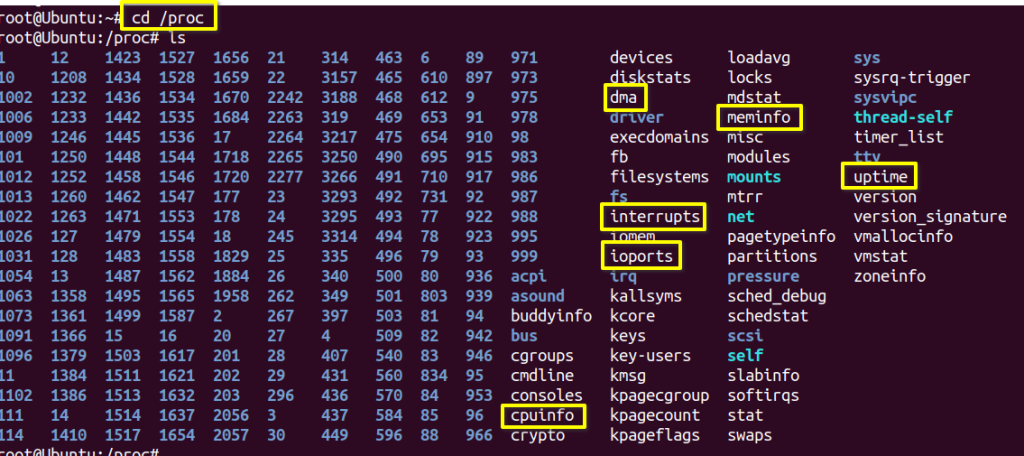Select the loadavg entry

point(758,58)
